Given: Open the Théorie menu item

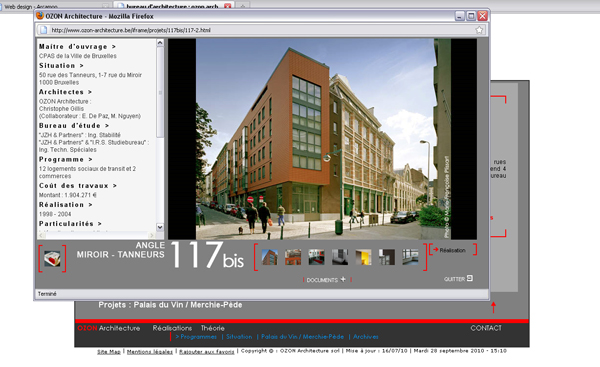Looking at the screenshot, I should tap(213, 328).
